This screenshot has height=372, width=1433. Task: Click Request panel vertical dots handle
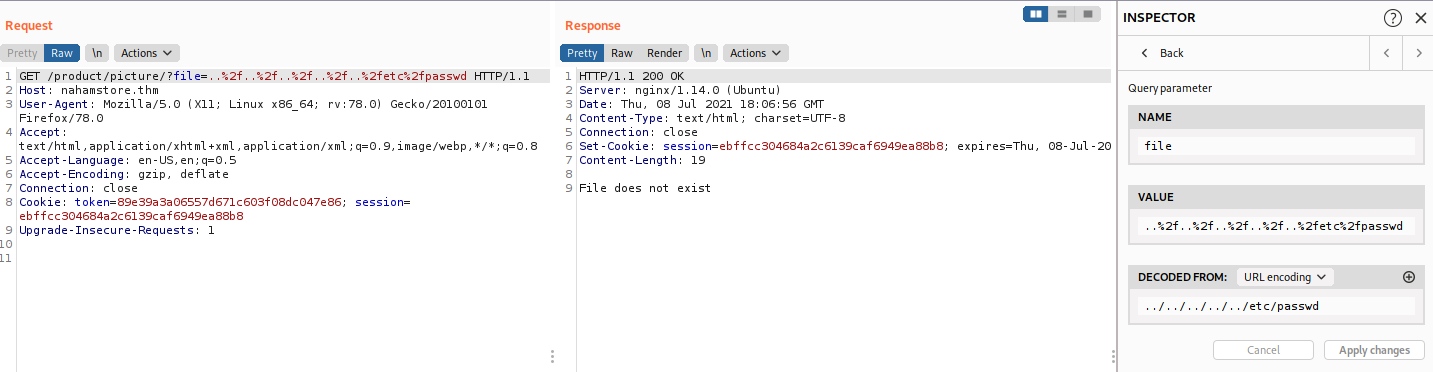coord(552,356)
